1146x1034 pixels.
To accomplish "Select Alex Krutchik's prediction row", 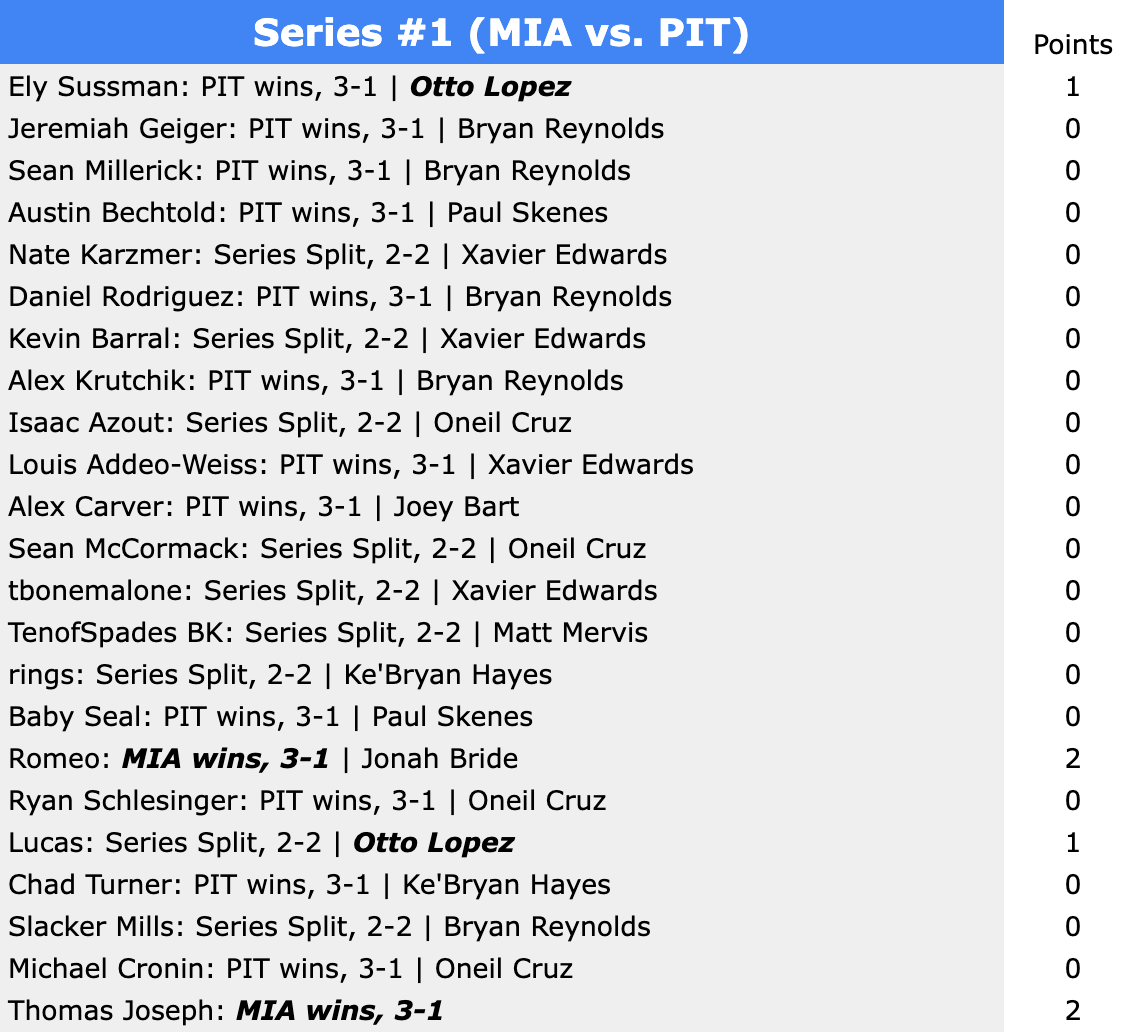I will click(x=316, y=381).
